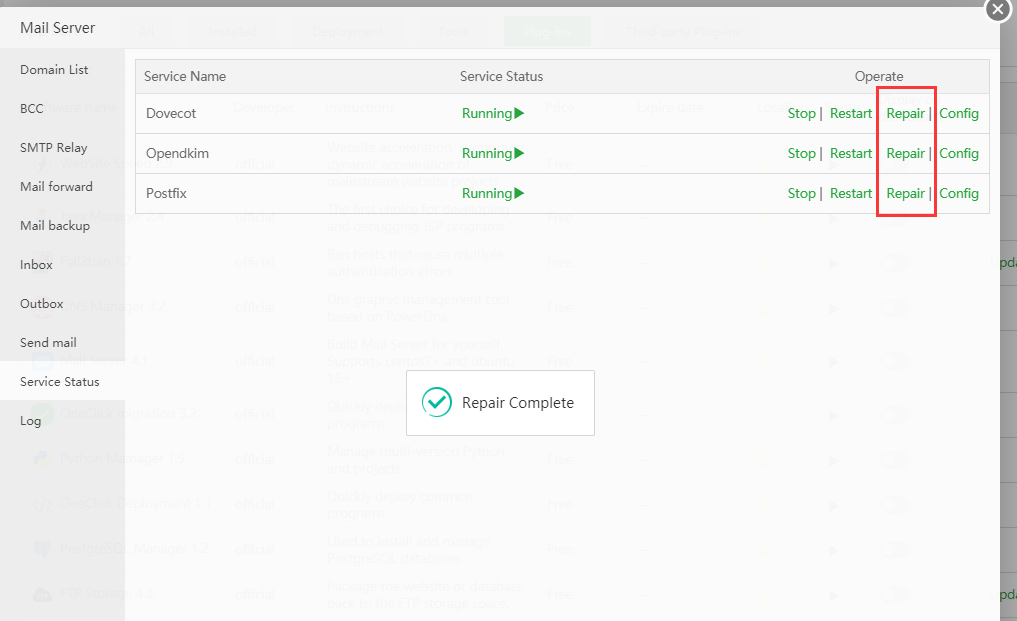
Task: Open the Log section
Action: pos(30,420)
